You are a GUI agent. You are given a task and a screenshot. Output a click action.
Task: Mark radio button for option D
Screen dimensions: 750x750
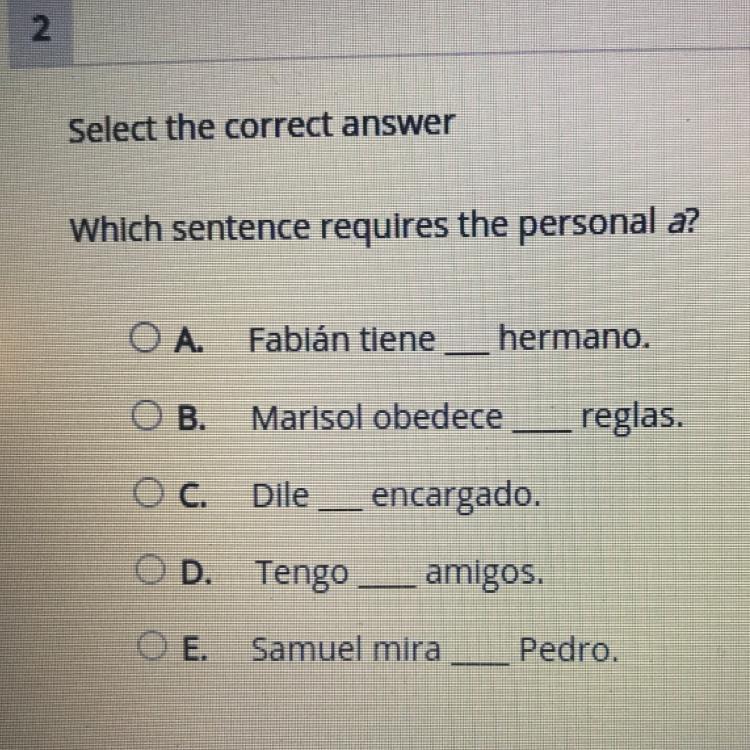pyautogui.click(x=150, y=569)
